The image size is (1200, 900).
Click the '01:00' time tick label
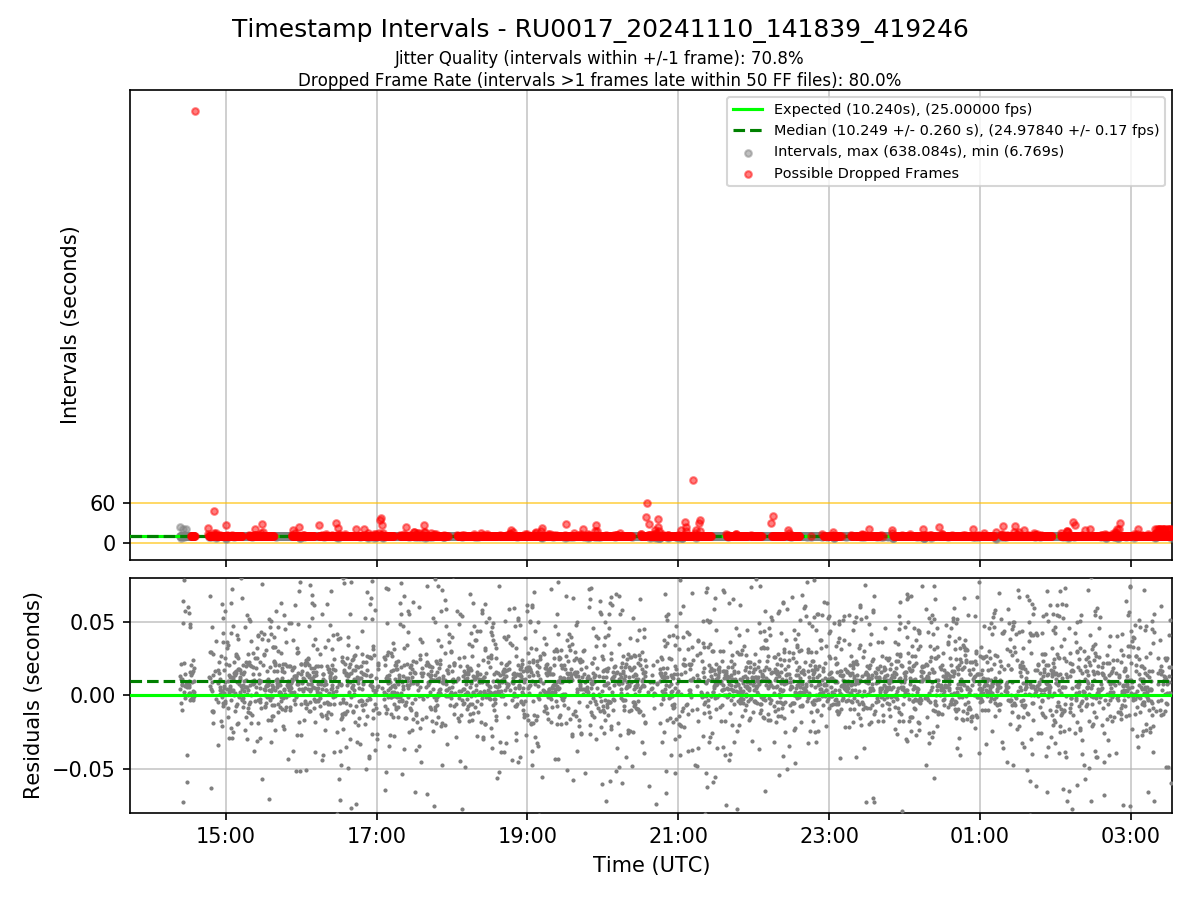pyautogui.click(x=980, y=834)
